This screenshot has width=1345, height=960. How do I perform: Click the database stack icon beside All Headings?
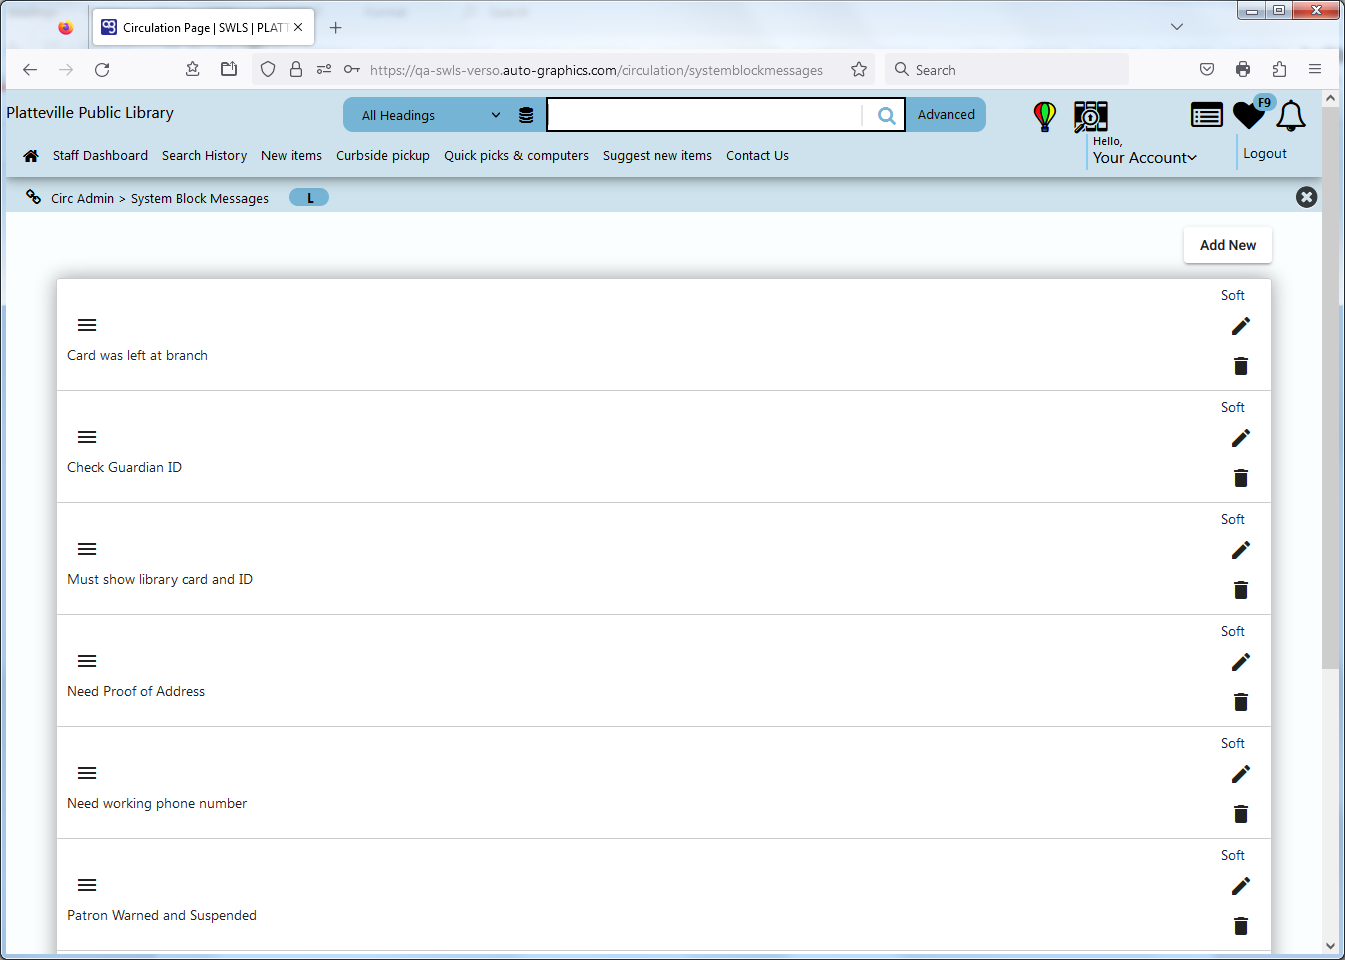coord(526,115)
